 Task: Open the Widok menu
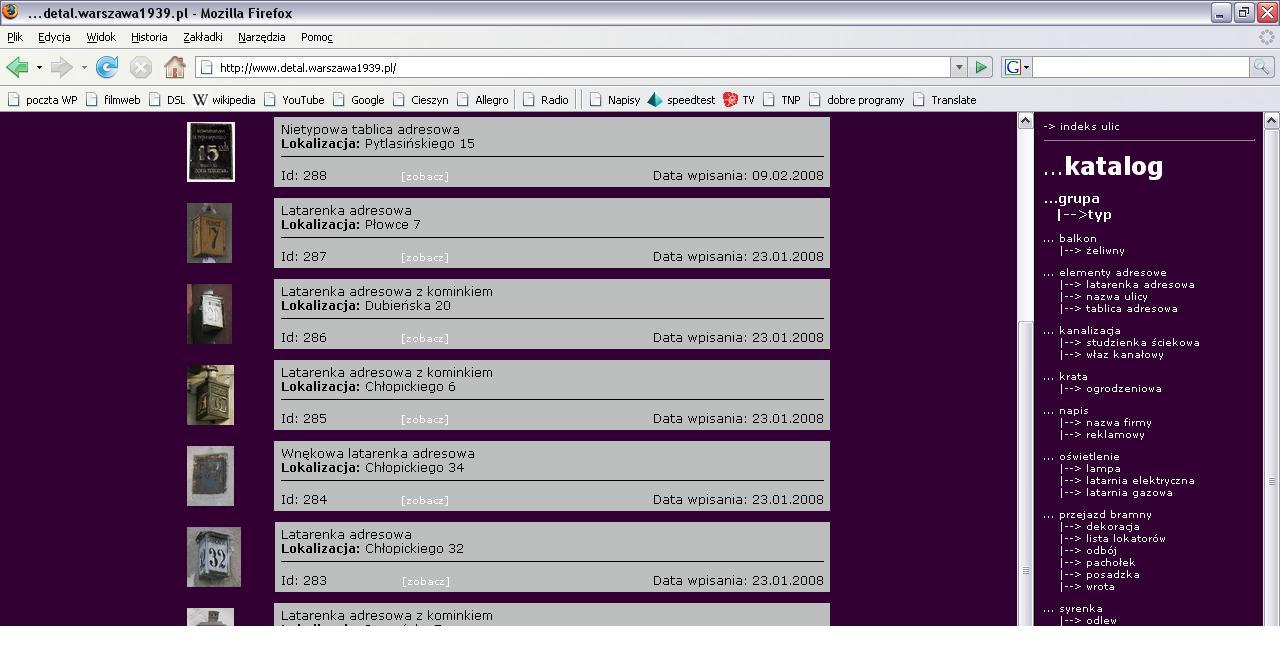(x=101, y=37)
